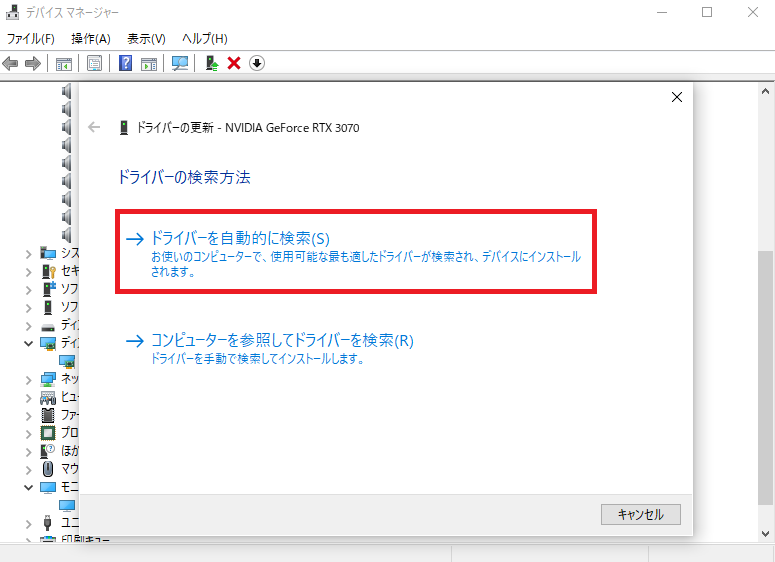Open the ファイル(F) menu
This screenshot has width=775, height=562.
pyautogui.click(x=31, y=39)
